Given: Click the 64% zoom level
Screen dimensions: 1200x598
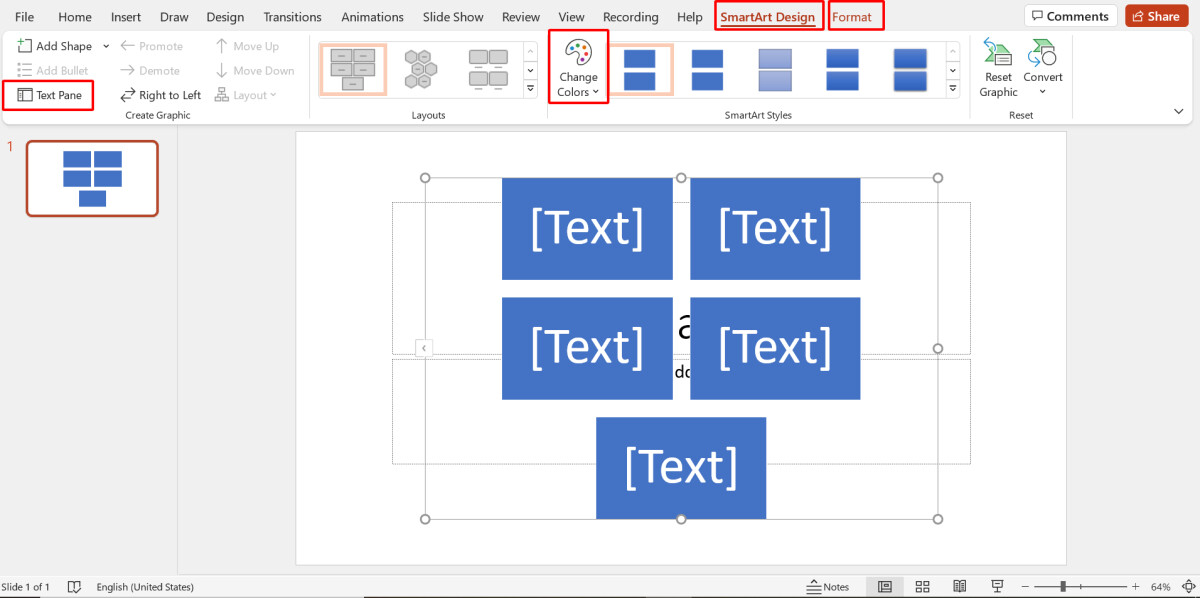Looking at the screenshot, I should coord(1160,587).
